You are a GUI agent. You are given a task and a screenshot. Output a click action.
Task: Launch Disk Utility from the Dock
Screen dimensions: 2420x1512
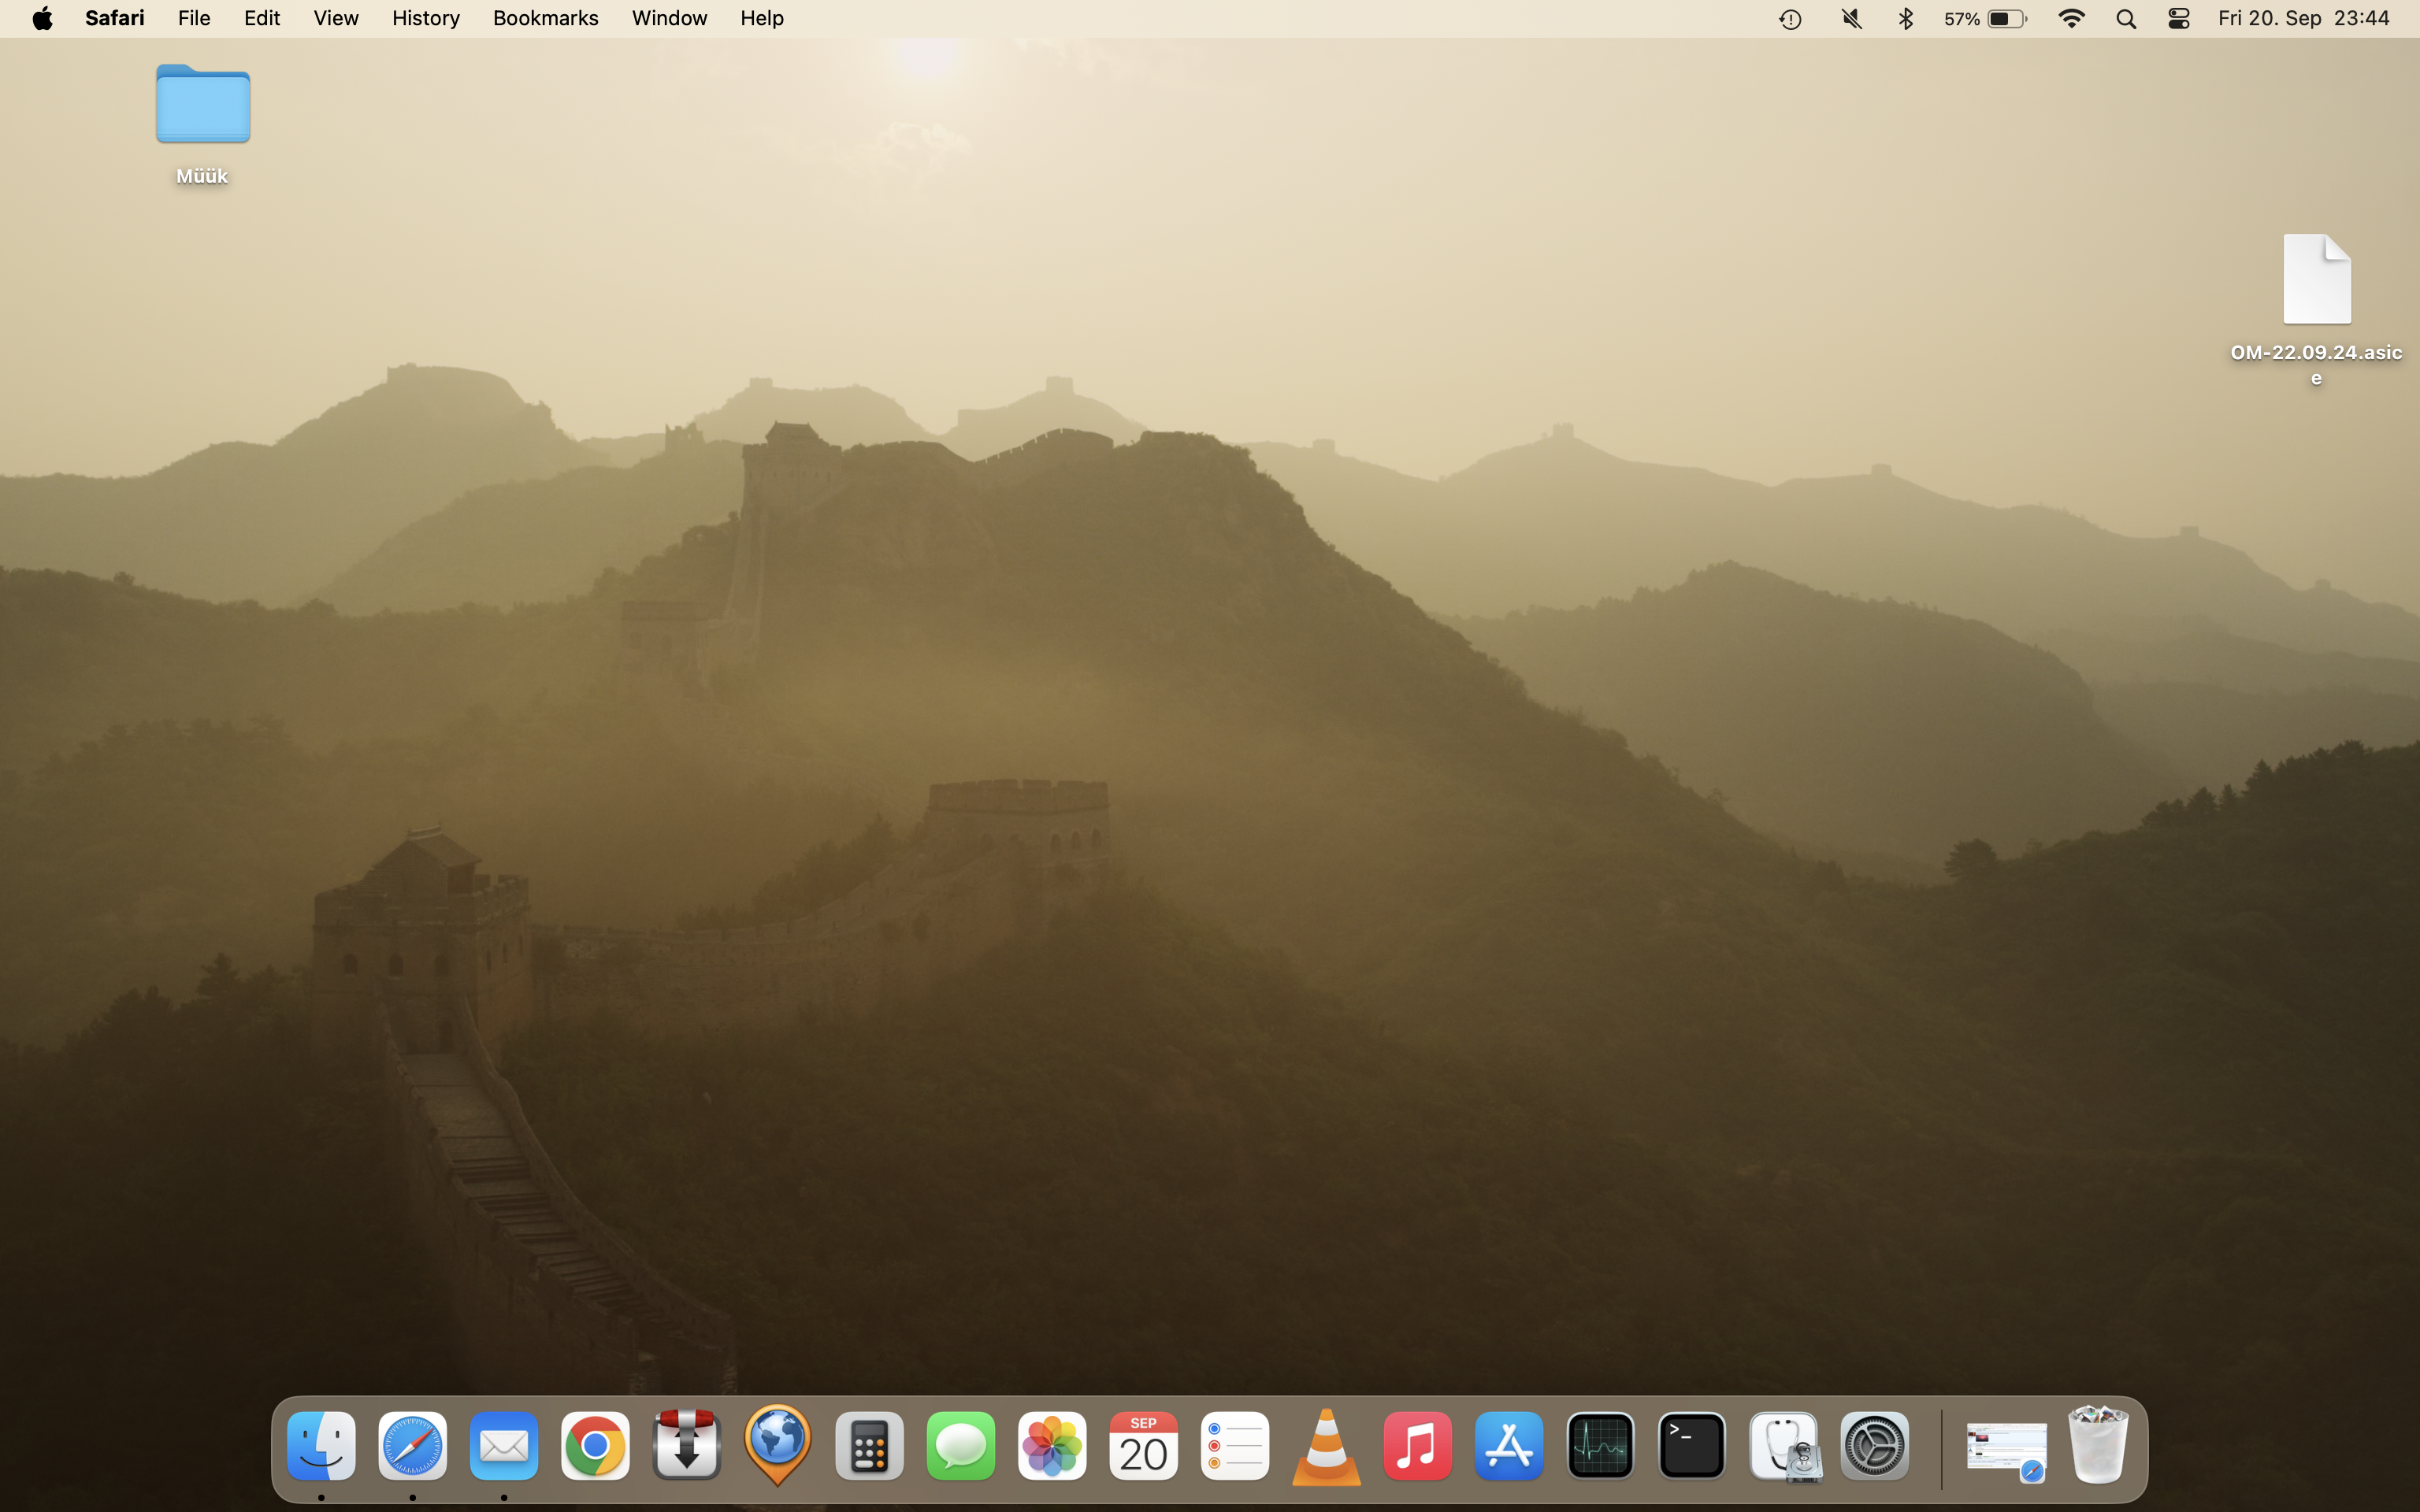click(1784, 1446)
